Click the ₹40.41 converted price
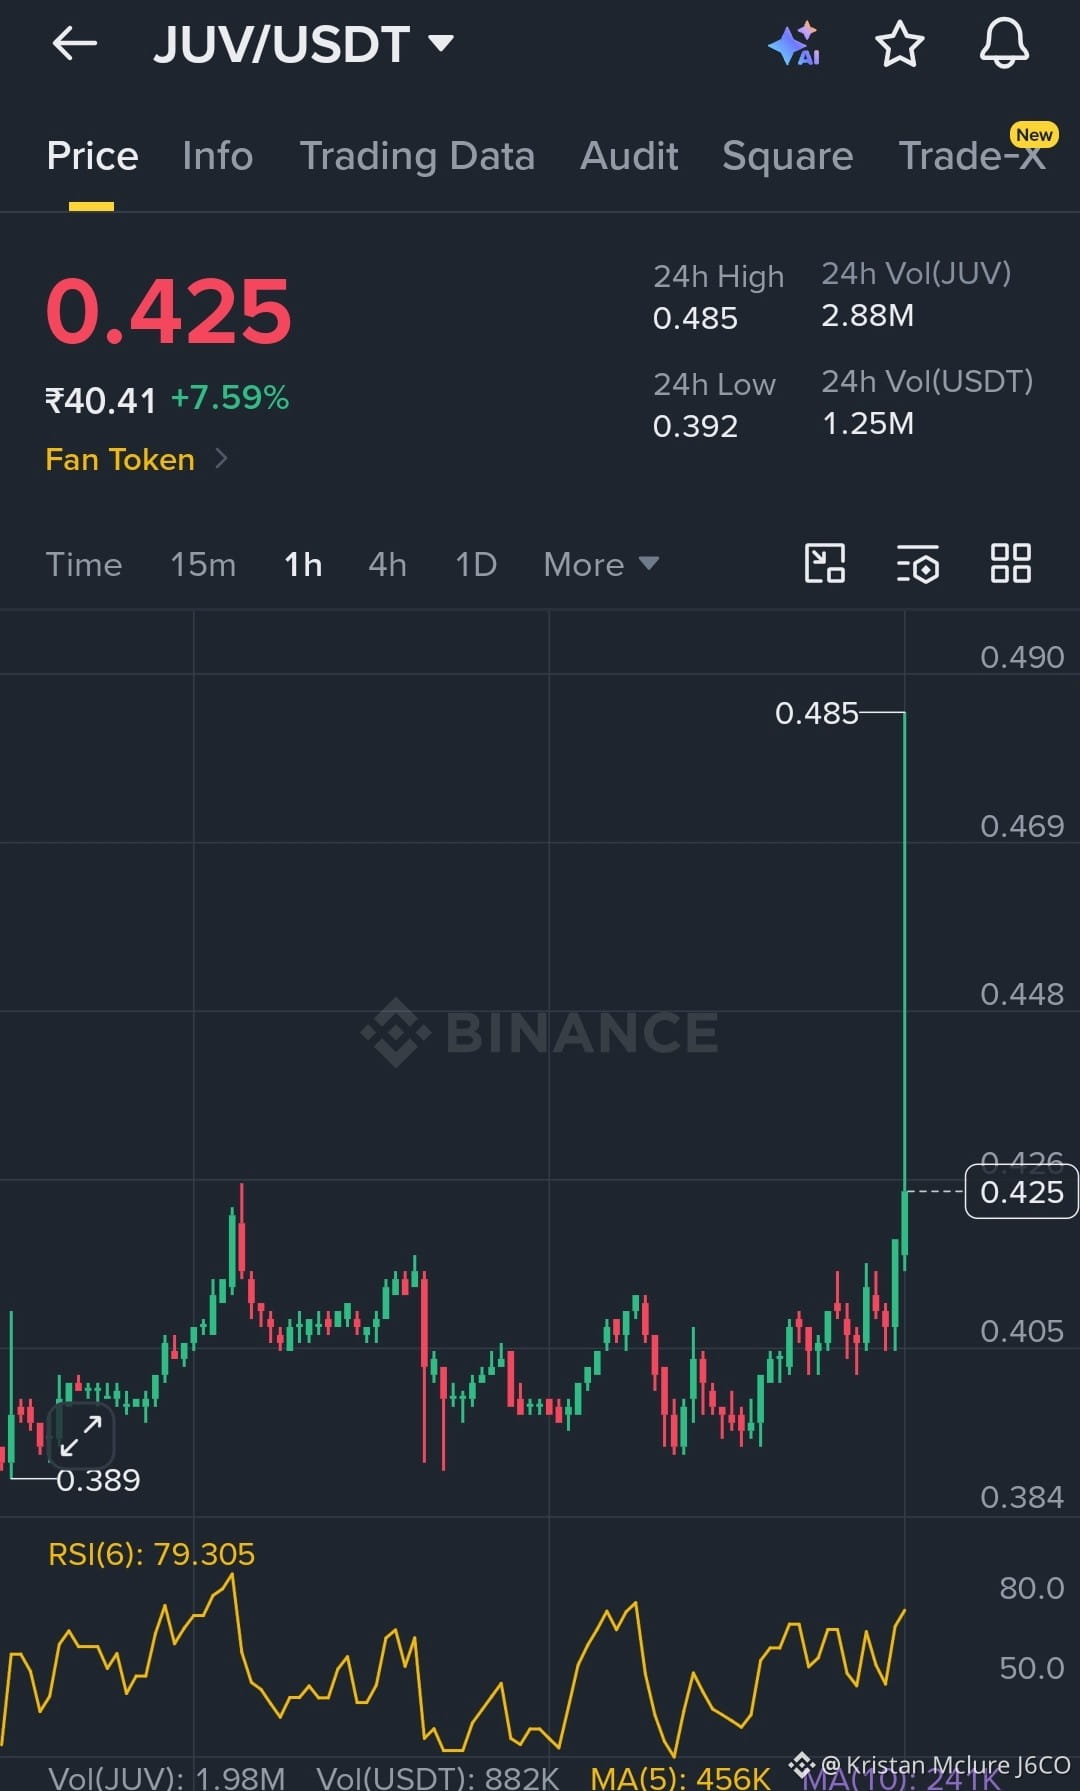1080x1791 pixels. click(x=101, y=401)
